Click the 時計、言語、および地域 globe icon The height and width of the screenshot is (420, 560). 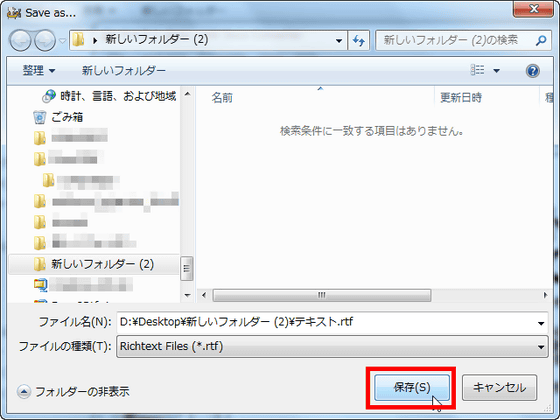49,96
